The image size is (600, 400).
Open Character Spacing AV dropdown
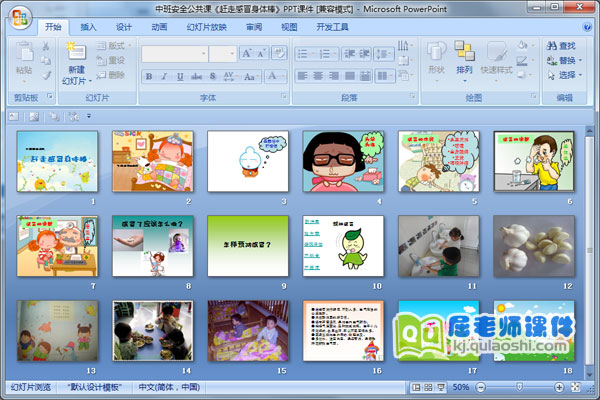(230, 76)
